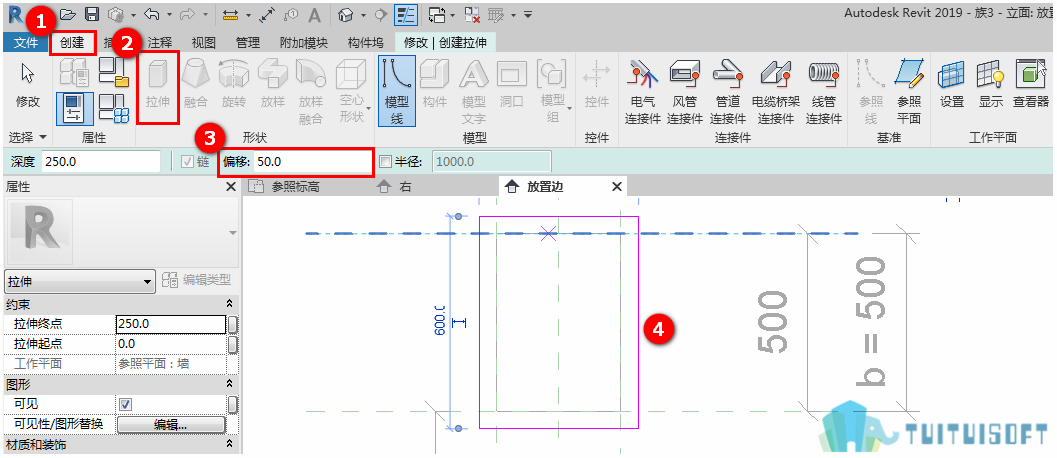
Task: Switch to the 创建 ribbon tab
Action: pyautogui.click(x=72, y=42)
